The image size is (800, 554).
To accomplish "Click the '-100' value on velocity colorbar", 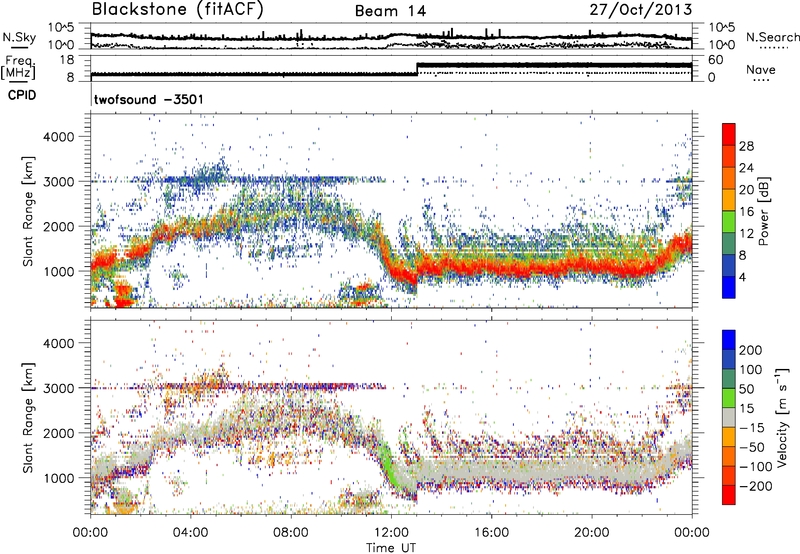I will pos(756,467).
